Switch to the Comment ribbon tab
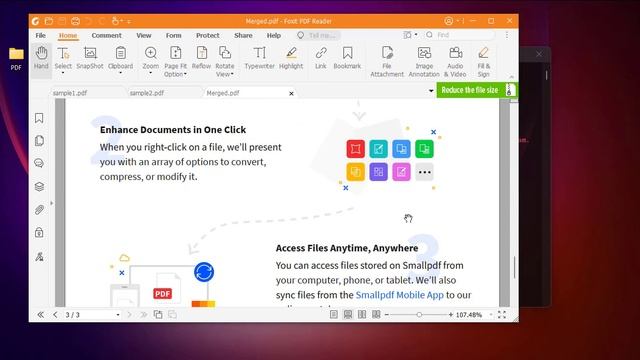Image resolution: width=640 pixels, height=360 pixels. pyautogui.click(x=107, y=36)
